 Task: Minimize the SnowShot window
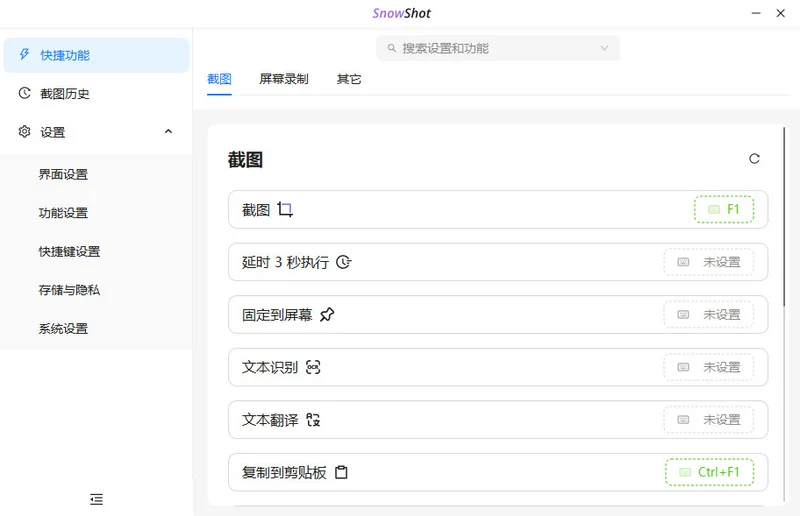pos(756,13)
